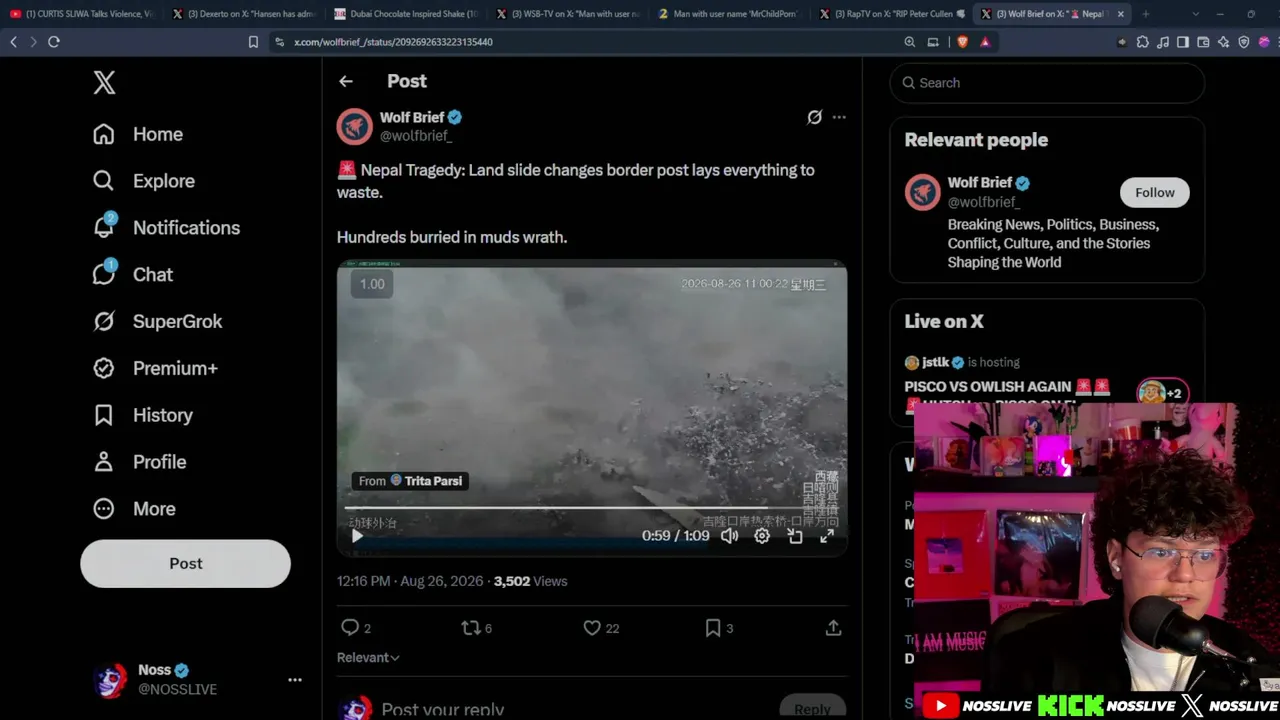Switch to the Dubai Chocolate Inspired Shake tab
Image resolution: width=1280 pixels, height=720 pixels.
406,14
